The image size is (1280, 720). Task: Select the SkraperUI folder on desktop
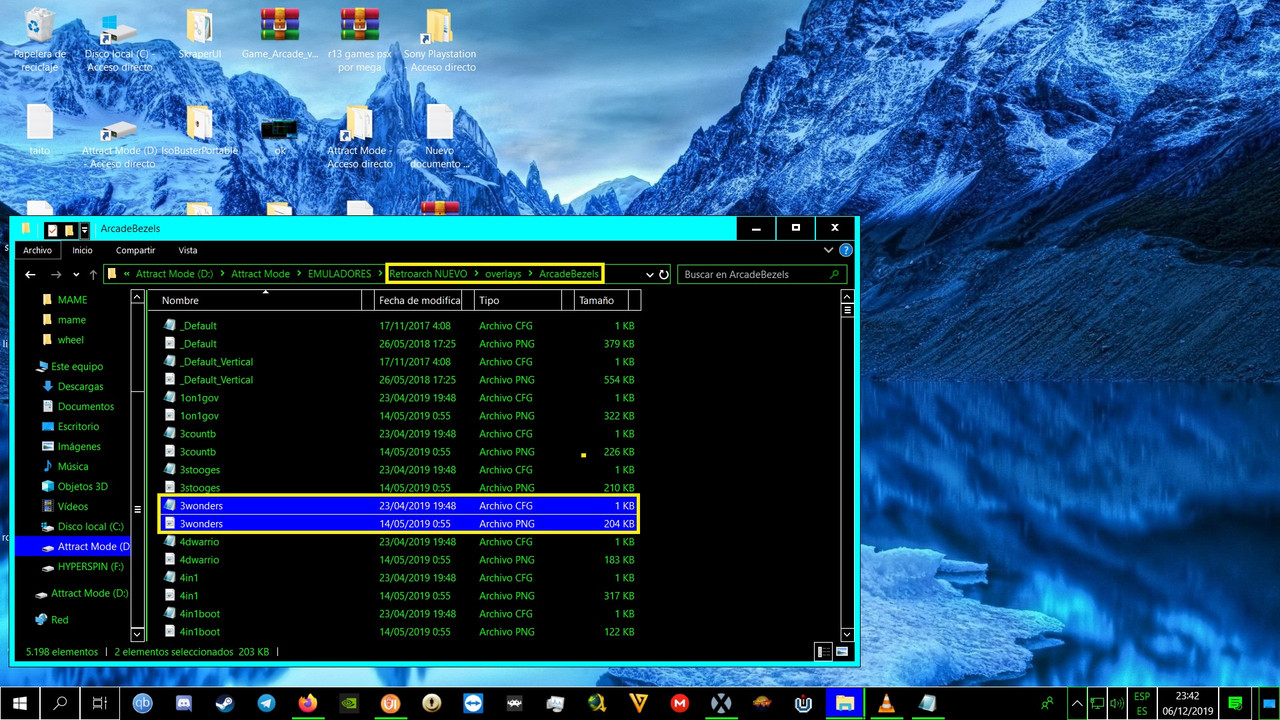click(199, 35)
